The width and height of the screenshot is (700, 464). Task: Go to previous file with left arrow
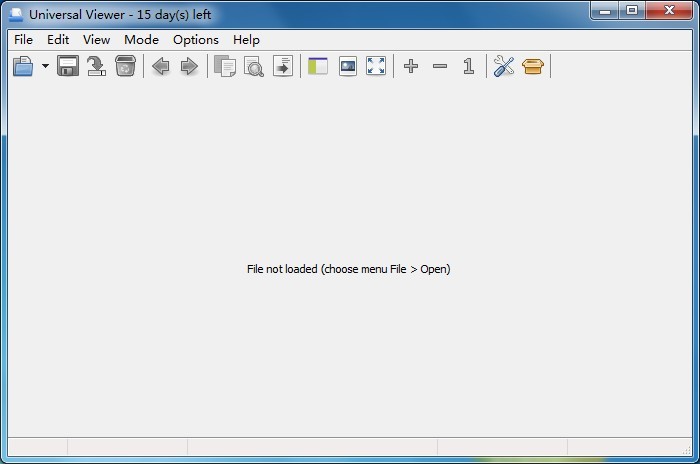point(160,67)
